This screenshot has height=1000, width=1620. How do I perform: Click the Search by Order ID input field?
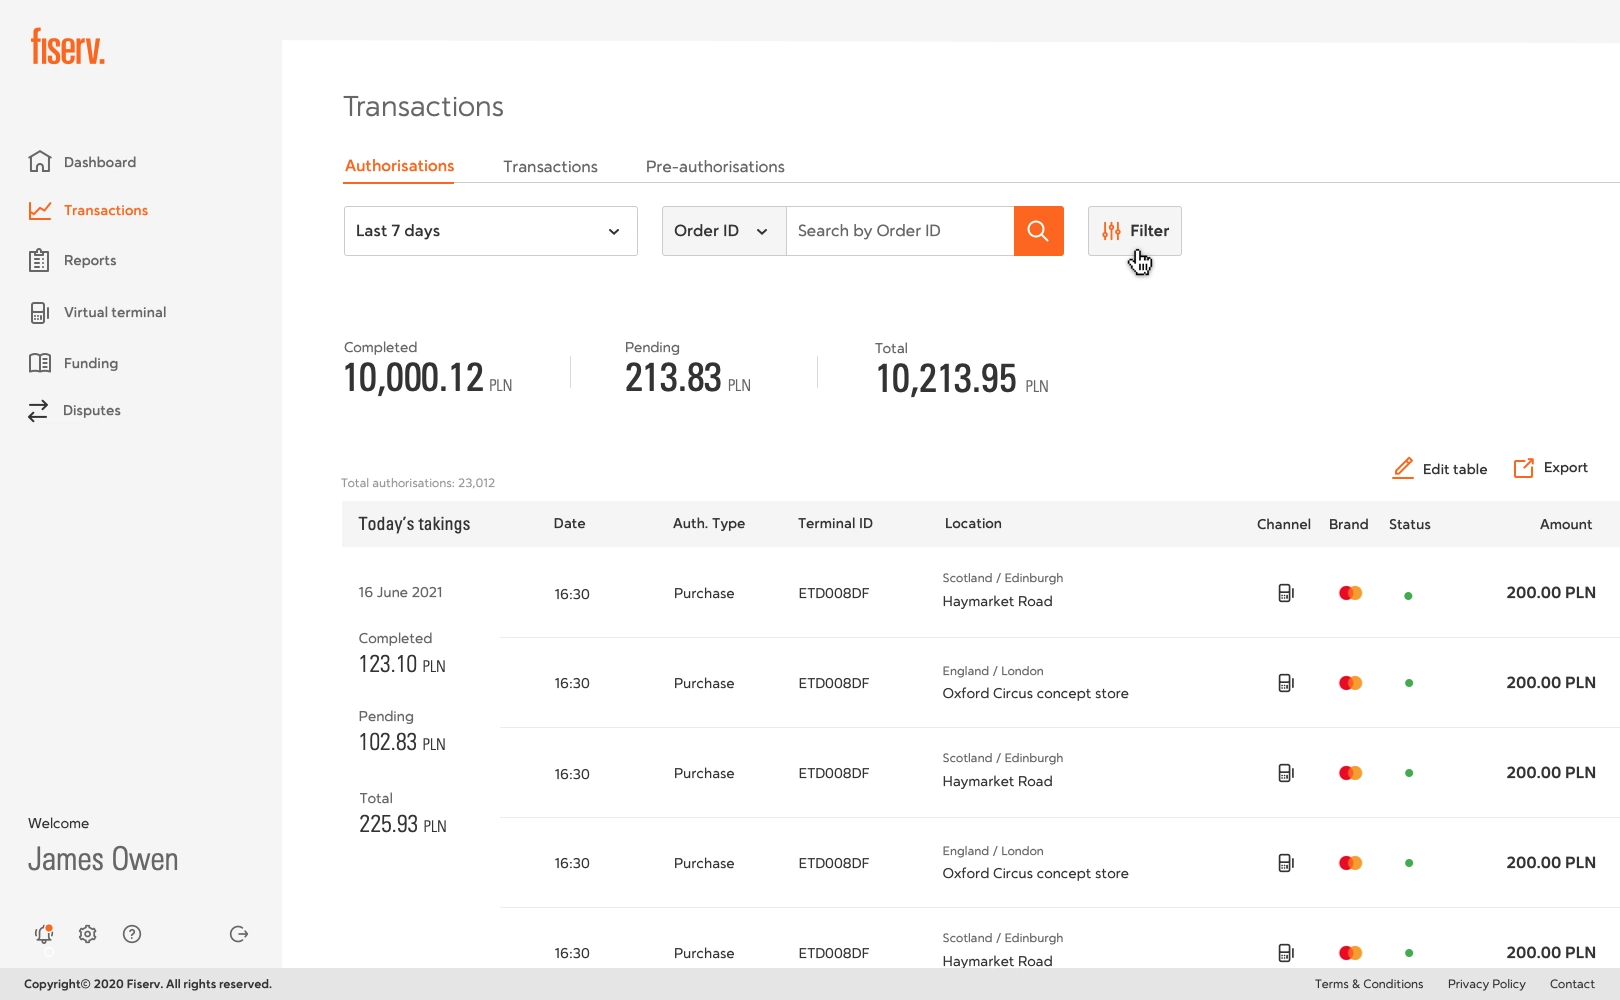(x=898, y=230)
